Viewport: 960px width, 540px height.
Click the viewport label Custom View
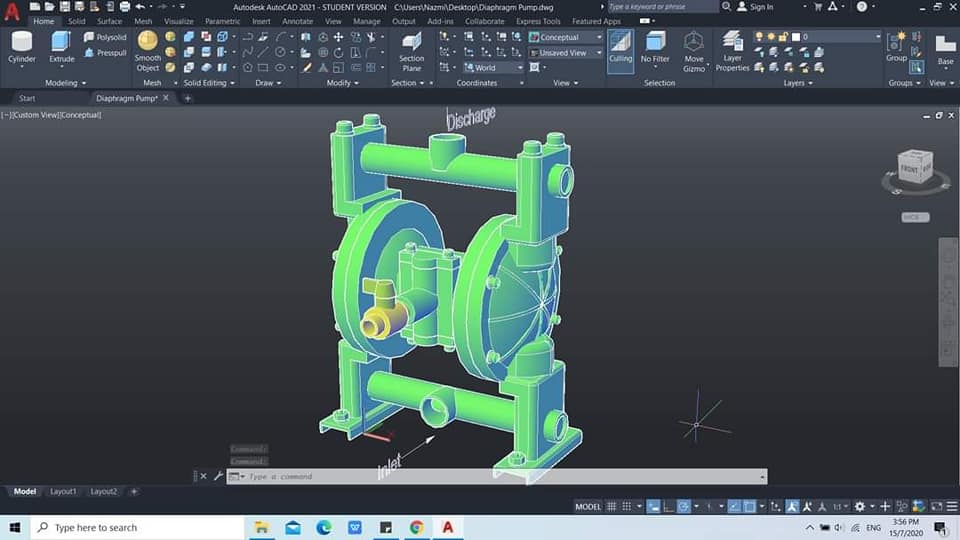[x=34, y=114]
